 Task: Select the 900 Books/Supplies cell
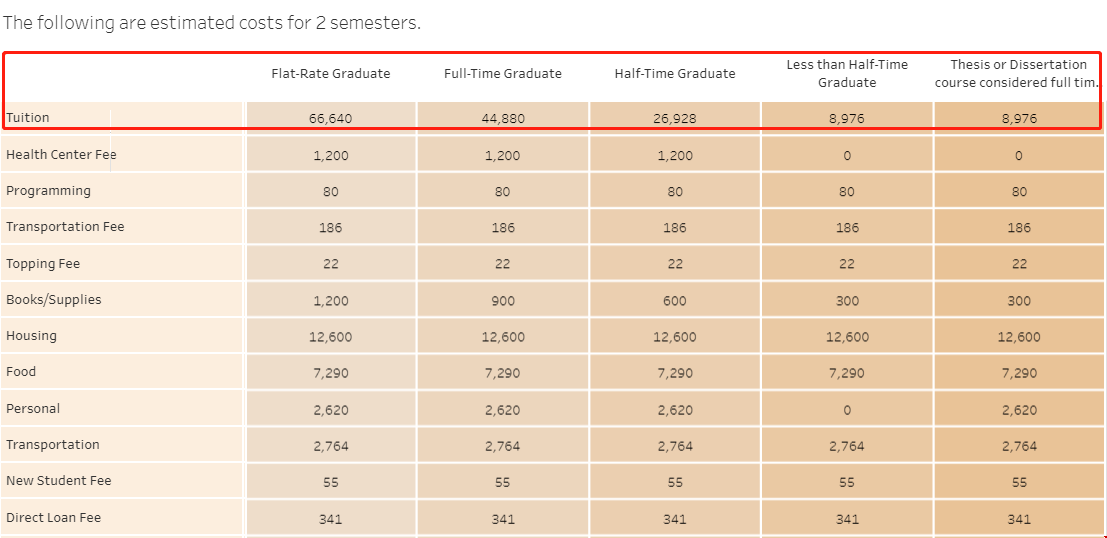pyautogui.click(x=503, y=301)
